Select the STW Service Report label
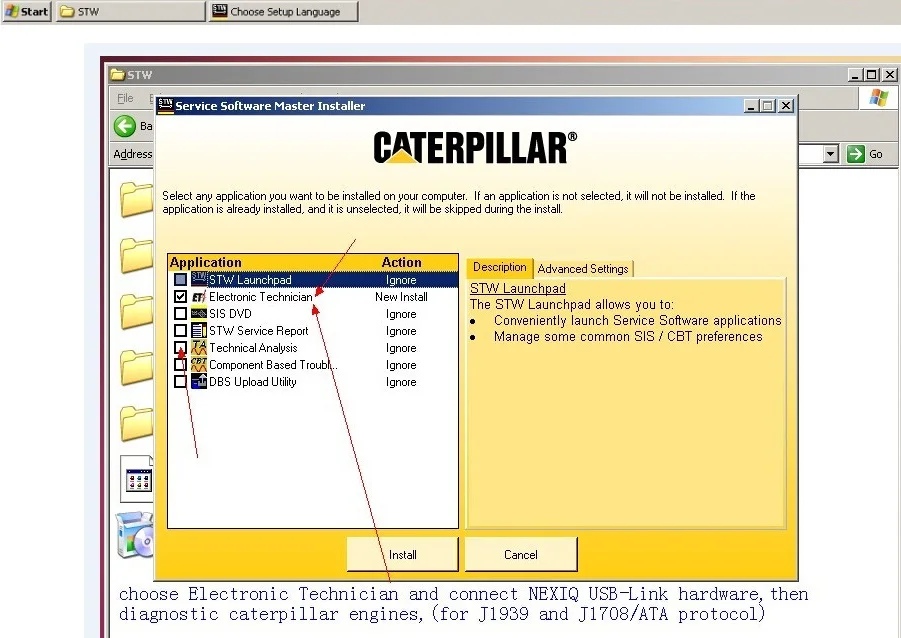Viewport: 901px width, 638px height. [x=259, y=331]
